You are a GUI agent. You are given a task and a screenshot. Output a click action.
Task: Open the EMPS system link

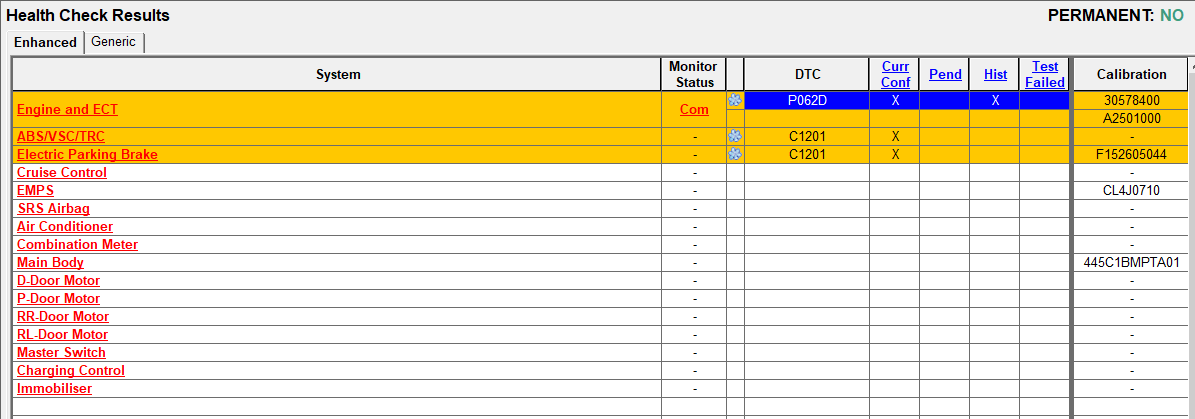pos(35,190)
